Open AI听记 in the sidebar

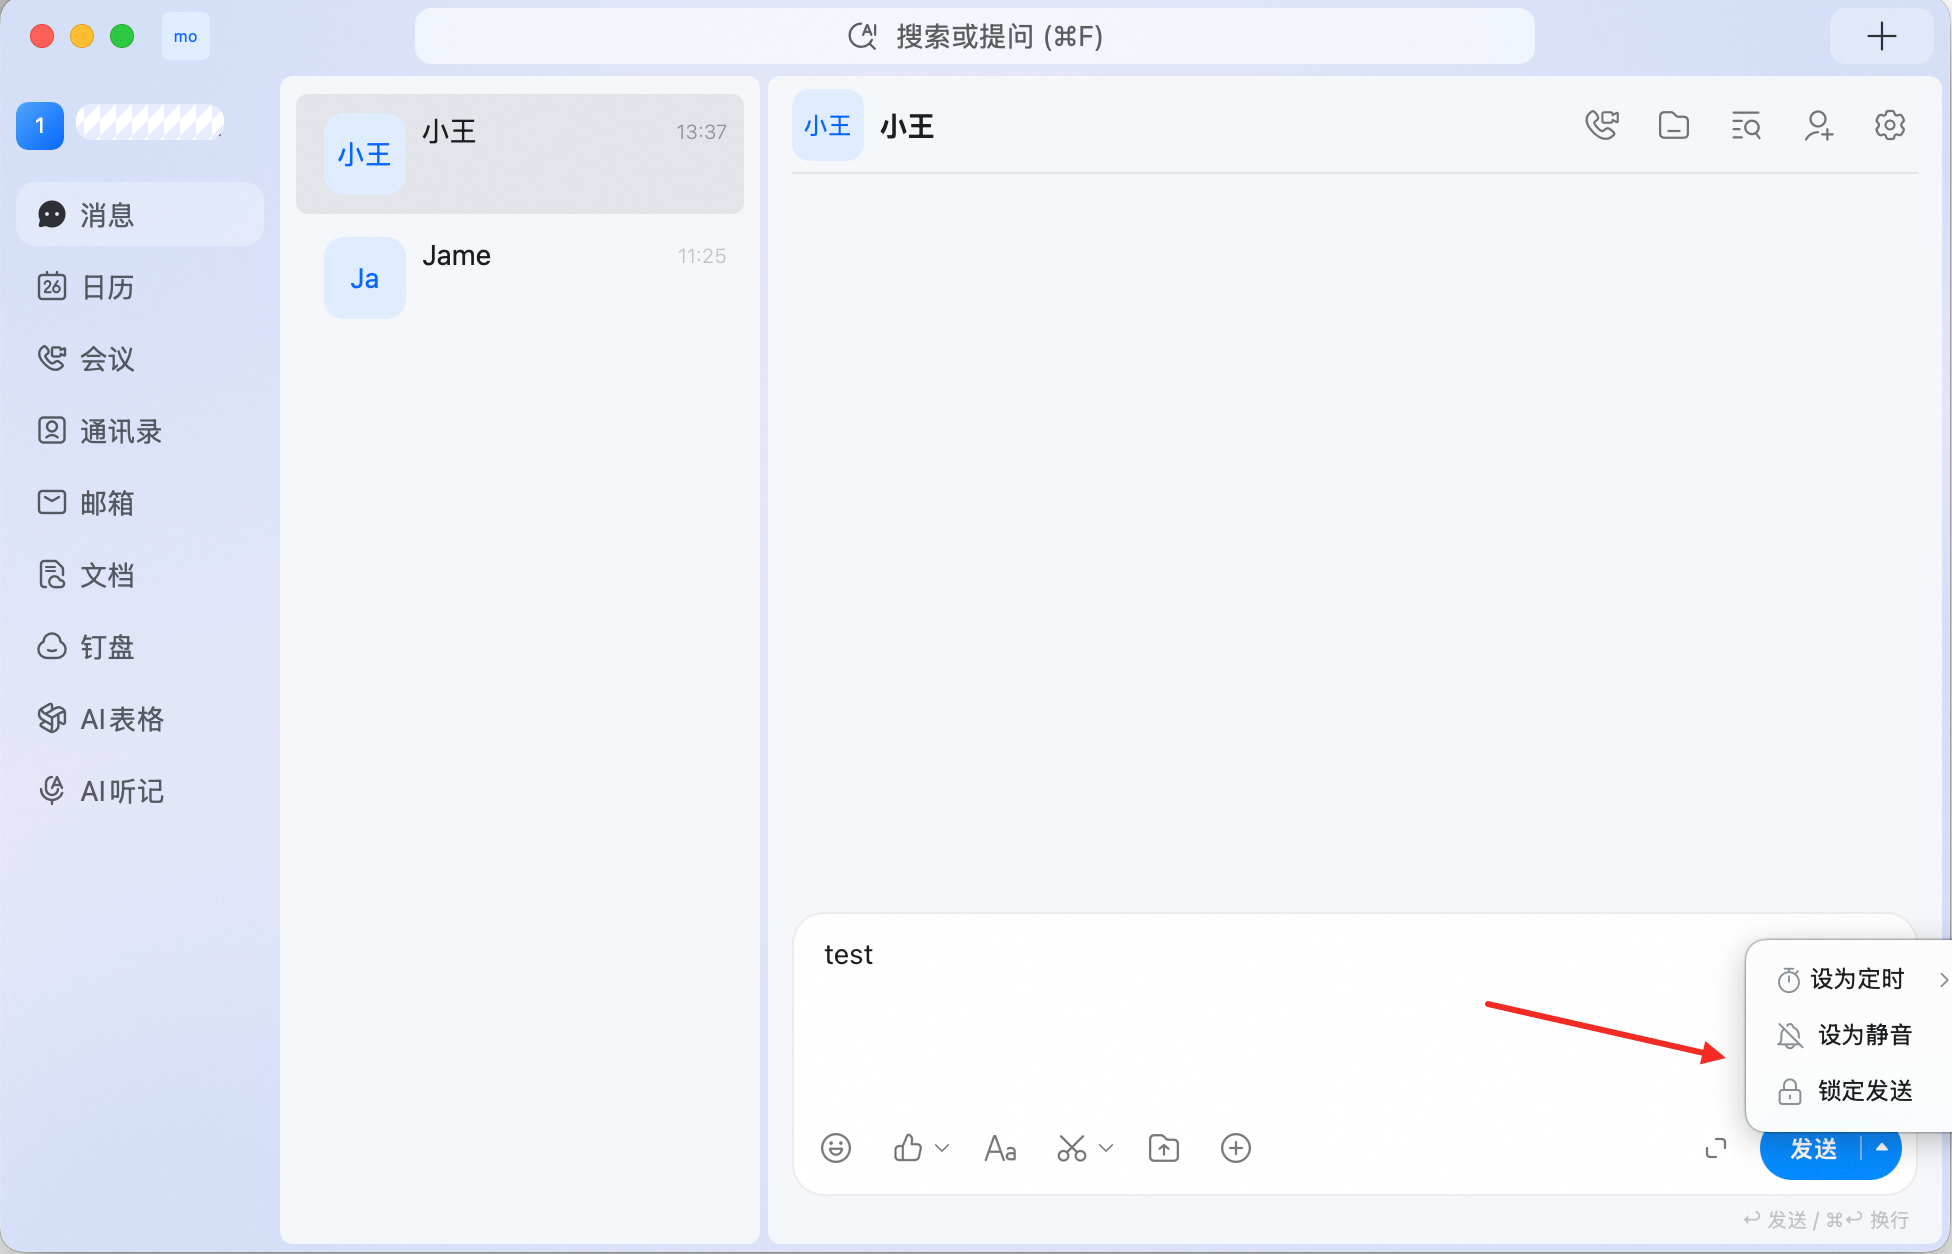pyautogui.click(x=140, y=791)
